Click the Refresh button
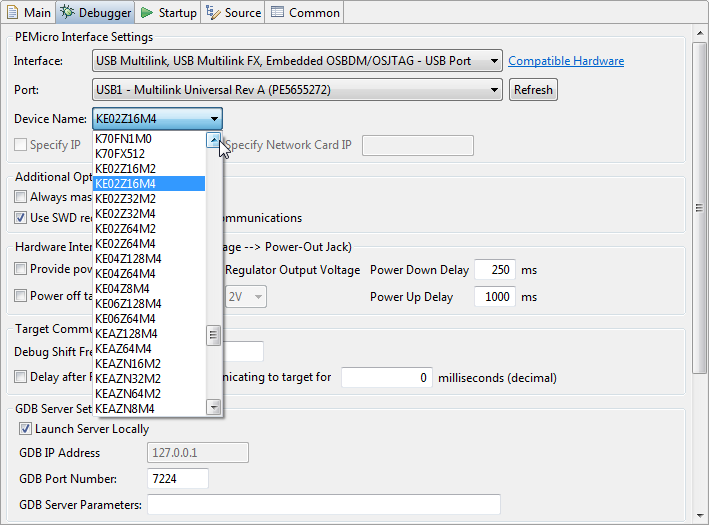The height and width of the screenshot is (525, 709). click(x=533, y=90)
